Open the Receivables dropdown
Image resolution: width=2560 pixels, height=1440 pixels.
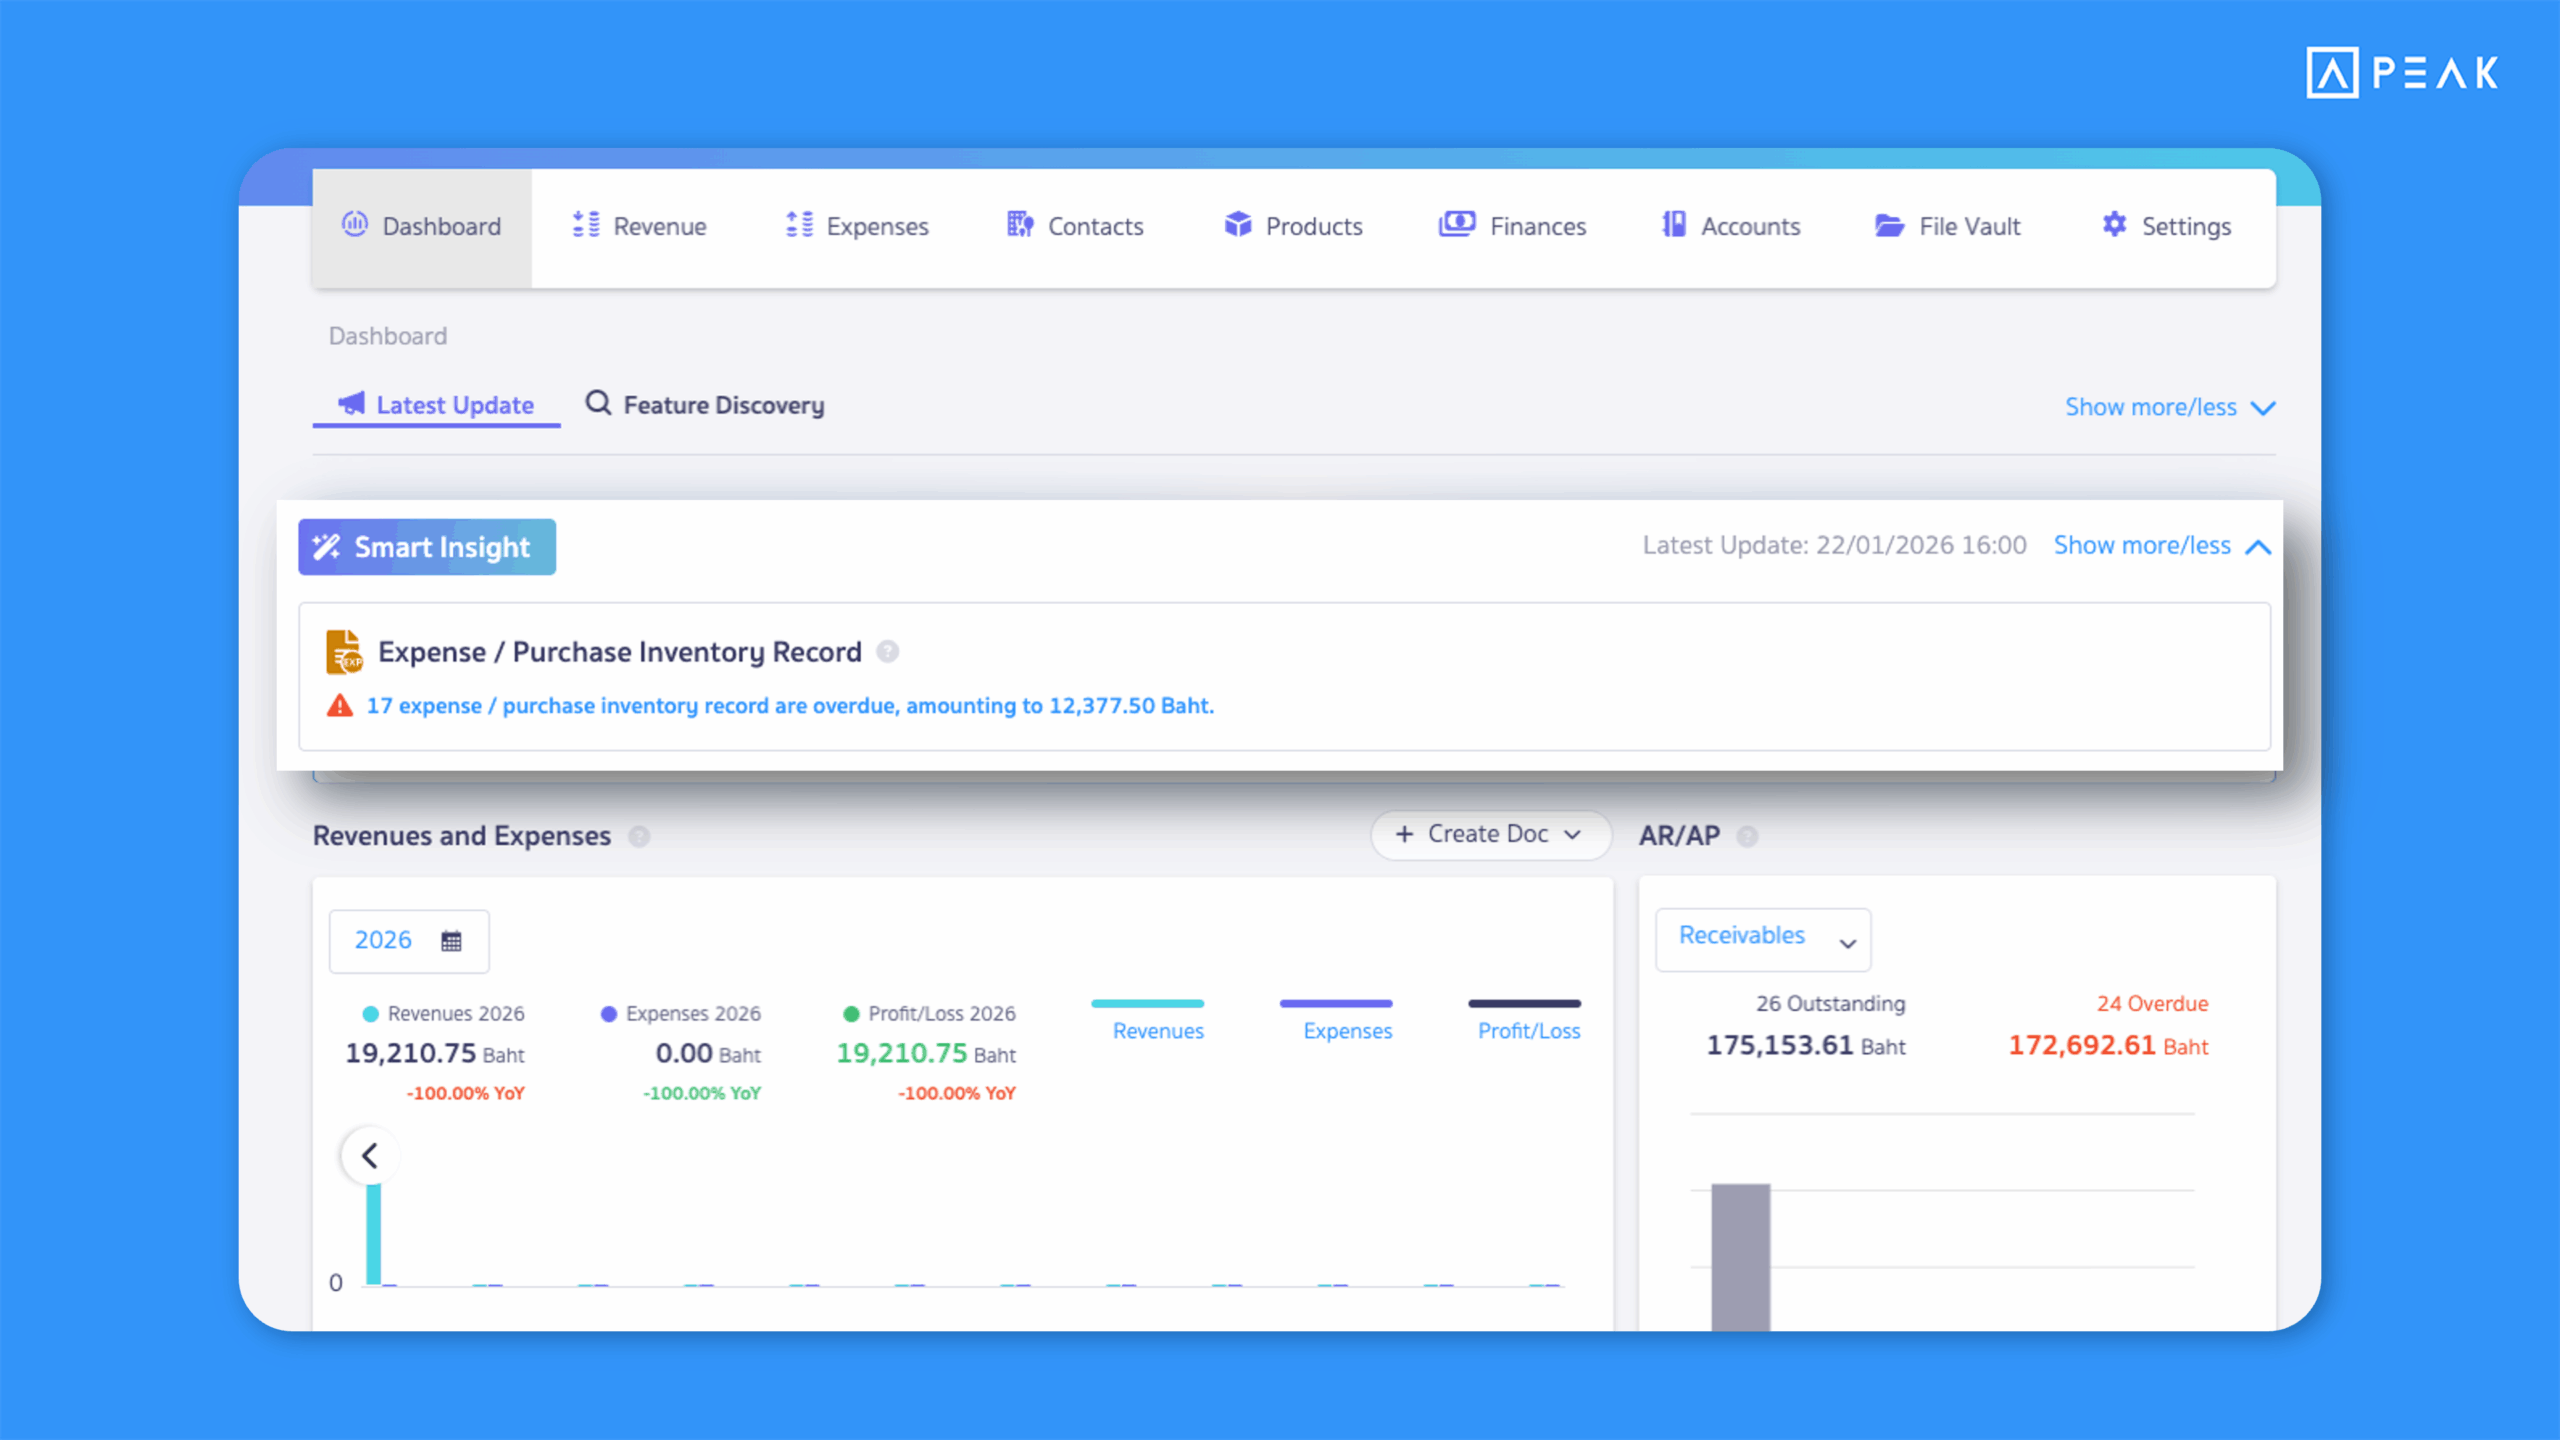pyautogui.click(x=1762, y=939)
